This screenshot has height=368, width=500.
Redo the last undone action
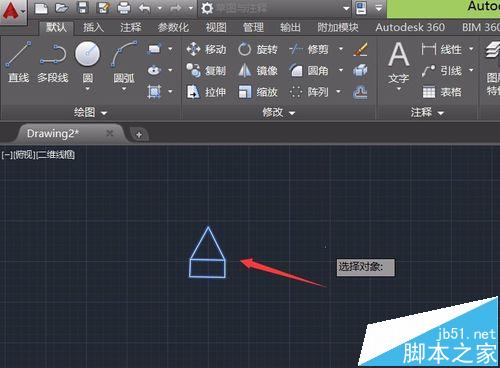click(x=176, y=8)
